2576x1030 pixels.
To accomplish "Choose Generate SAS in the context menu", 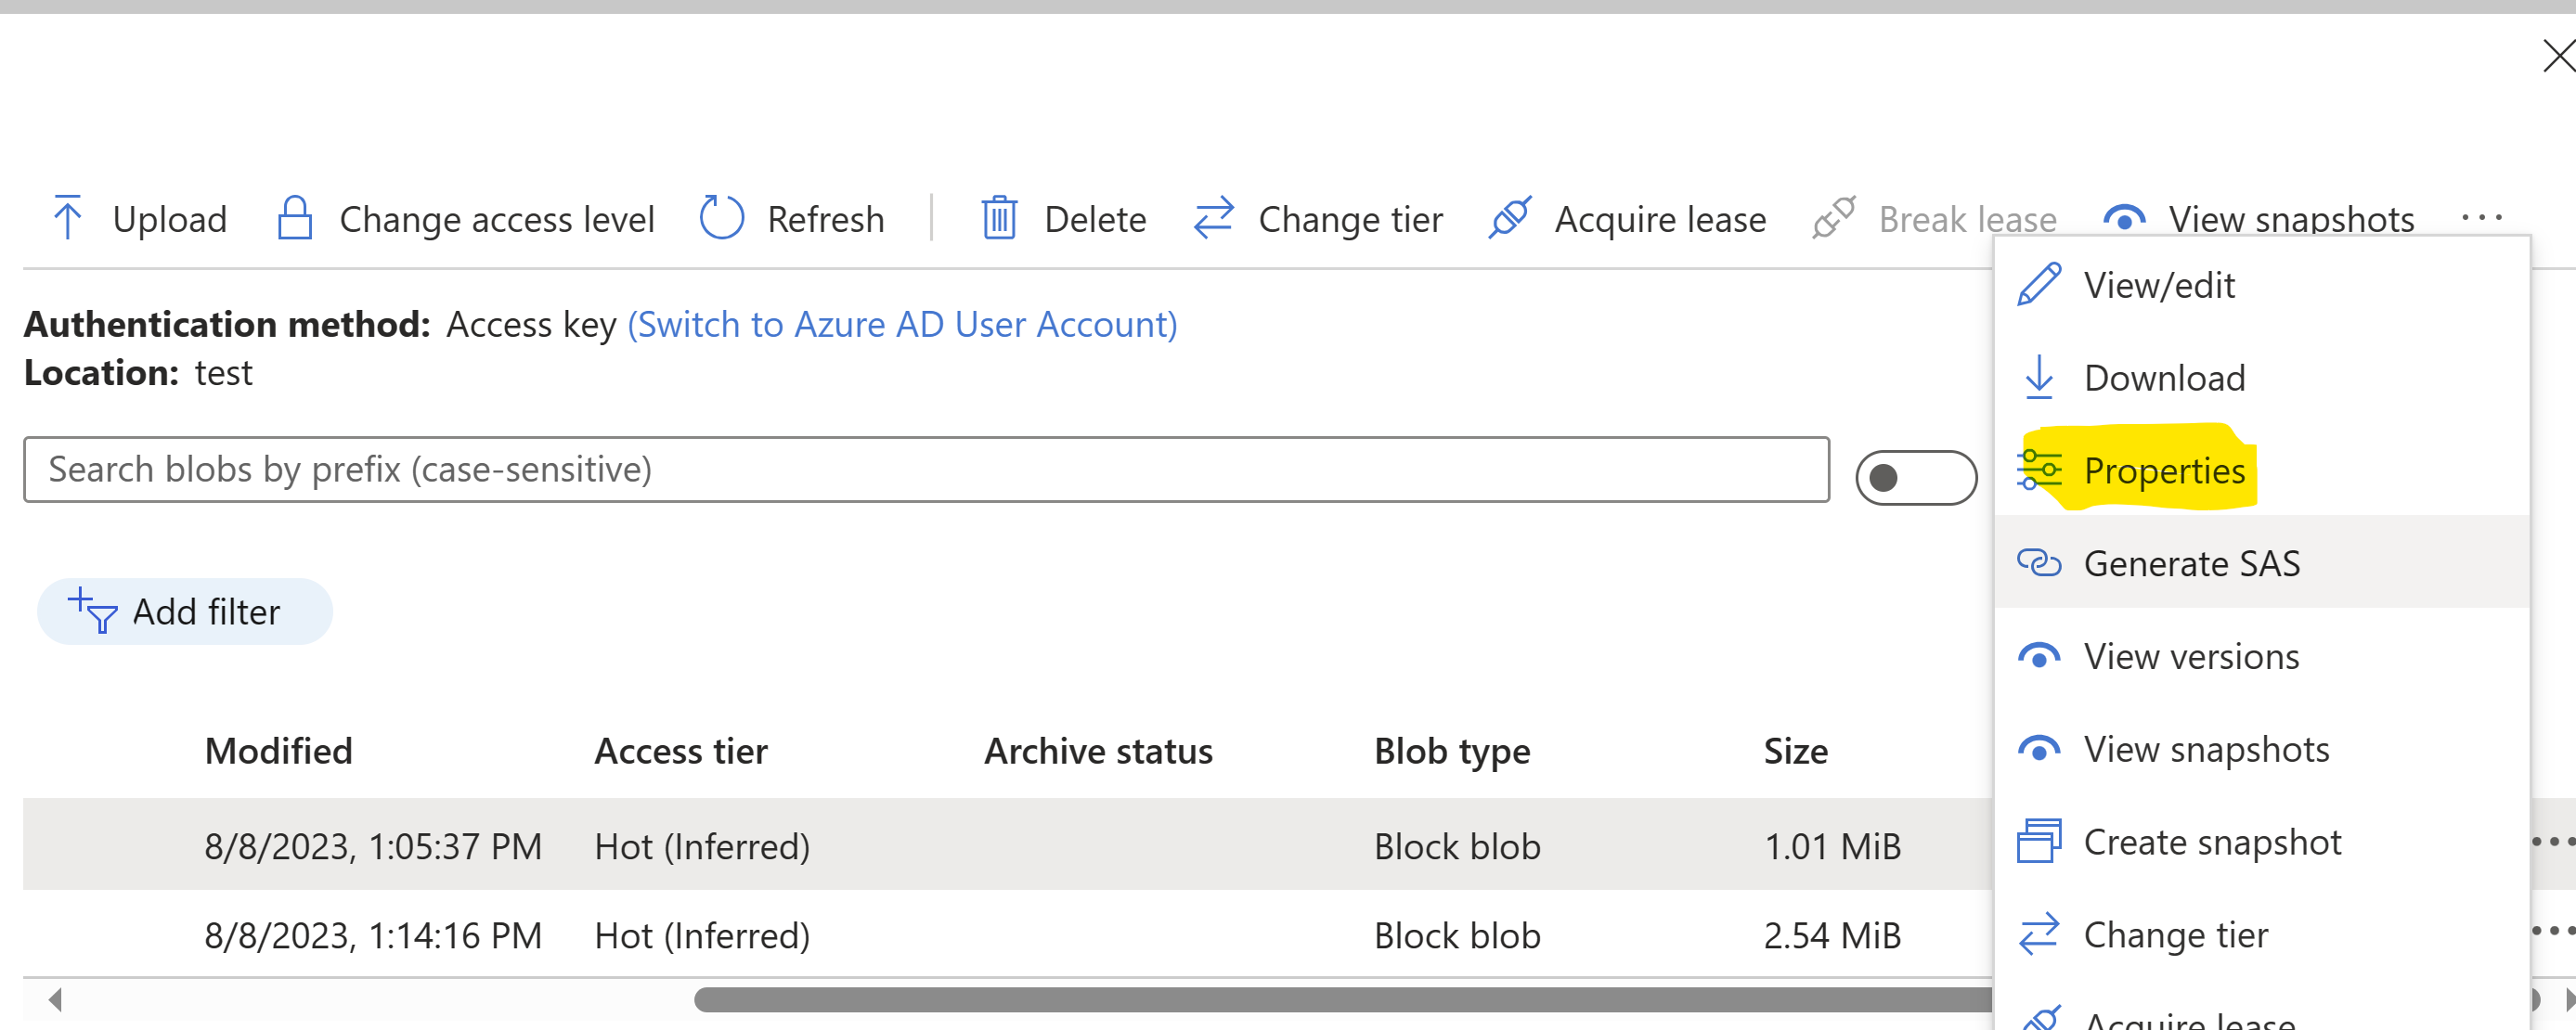I will click(2190, 564).
